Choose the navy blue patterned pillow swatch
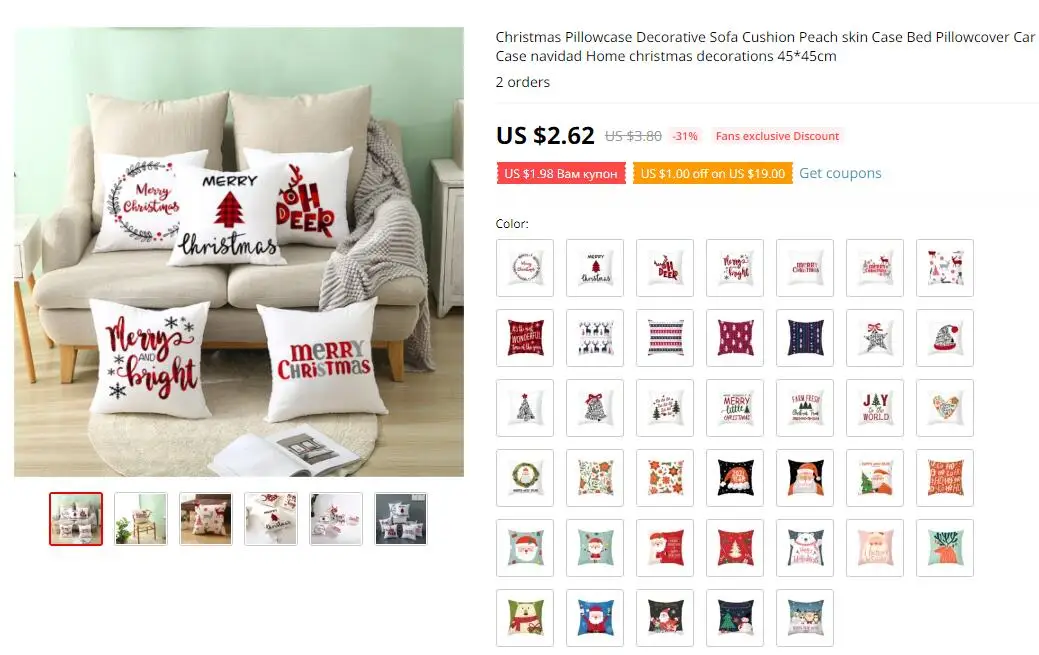1039x655 pixels. [x=805, y=338]
